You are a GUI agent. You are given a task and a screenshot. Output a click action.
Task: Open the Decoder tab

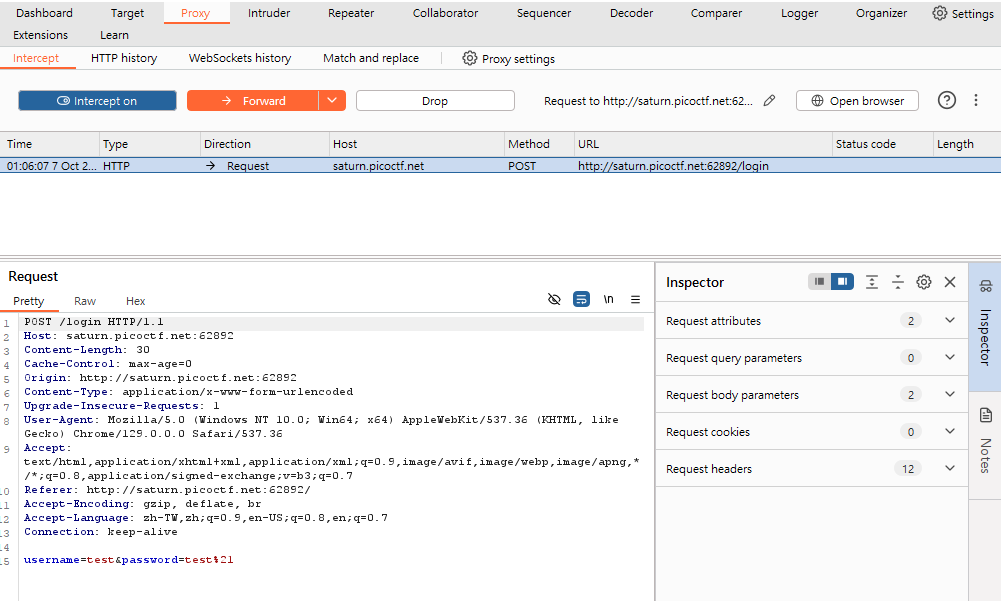[x=631, y=13]
